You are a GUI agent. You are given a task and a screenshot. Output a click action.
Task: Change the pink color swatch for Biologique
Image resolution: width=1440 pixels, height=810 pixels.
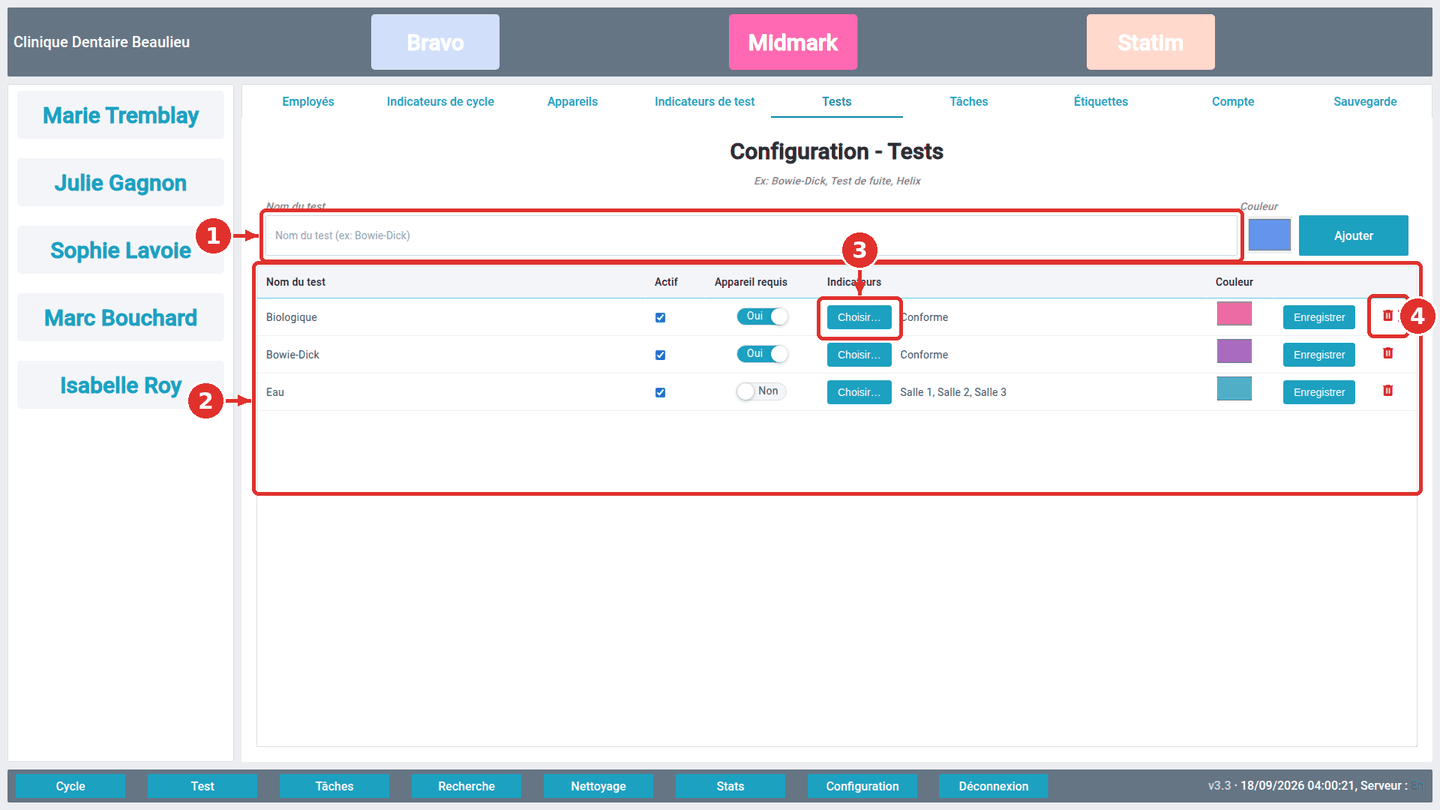[1234, 314]
